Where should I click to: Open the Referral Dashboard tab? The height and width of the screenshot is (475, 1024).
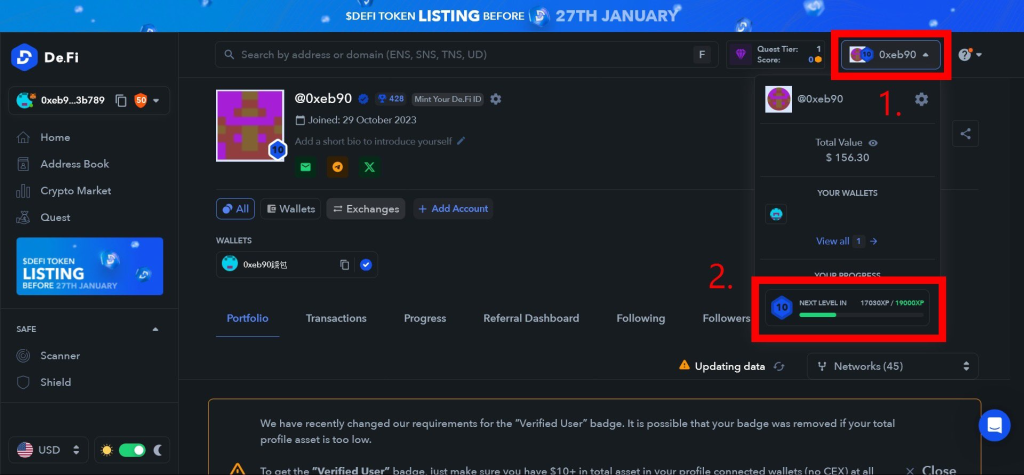pyautogui.click(x=531, y=318)
